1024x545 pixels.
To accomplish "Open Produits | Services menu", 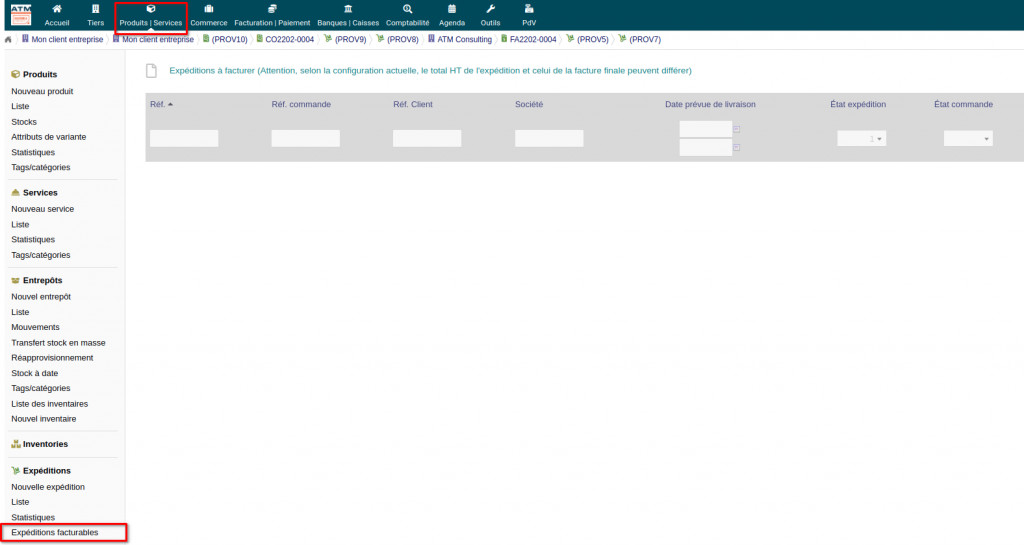I will coord(151,15).
